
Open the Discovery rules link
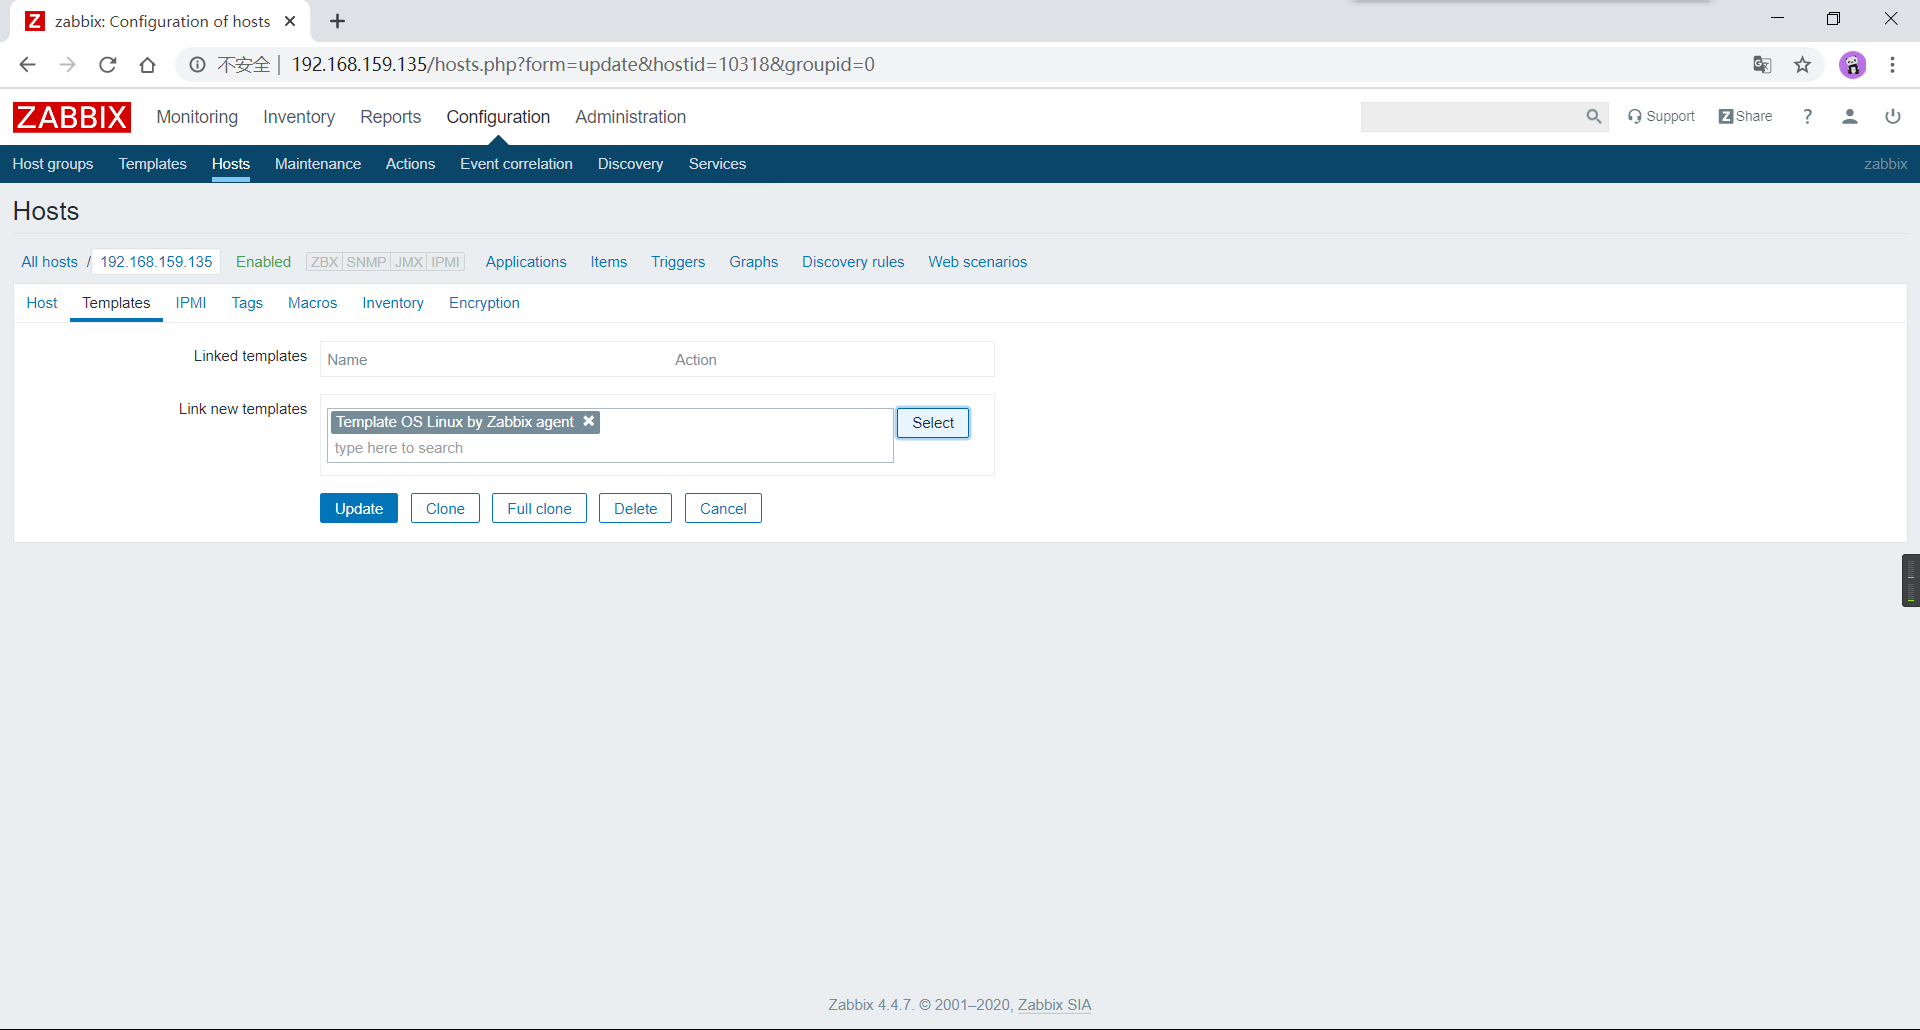coord(853,262)
